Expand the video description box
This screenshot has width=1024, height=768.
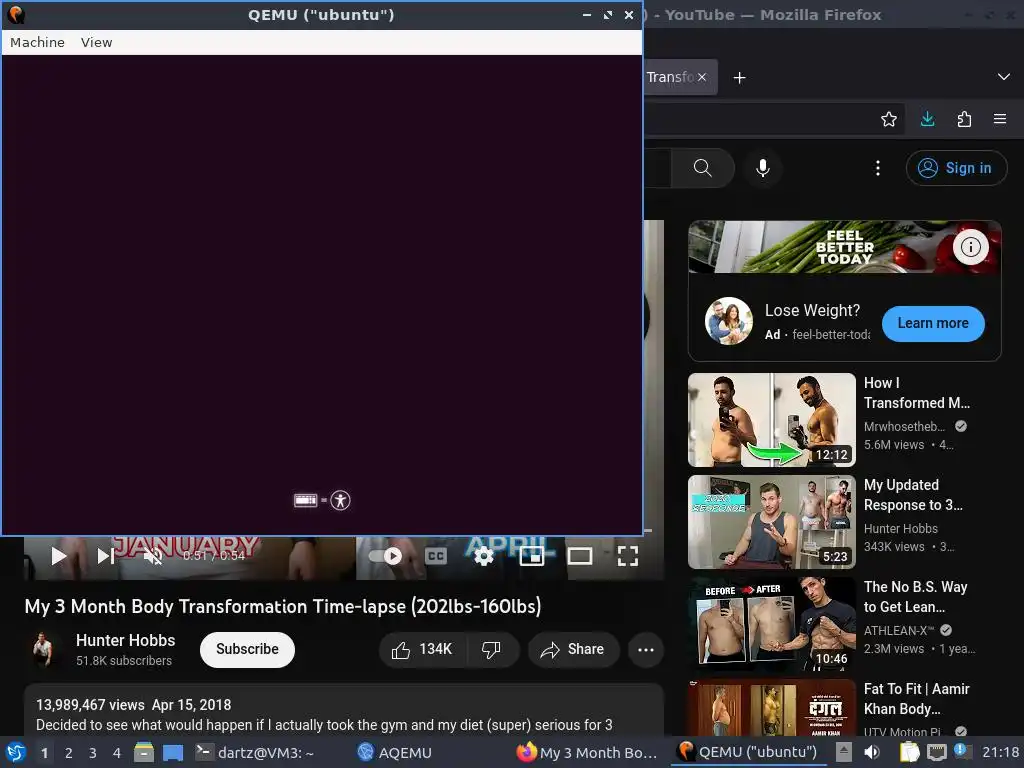click(344, 710)
